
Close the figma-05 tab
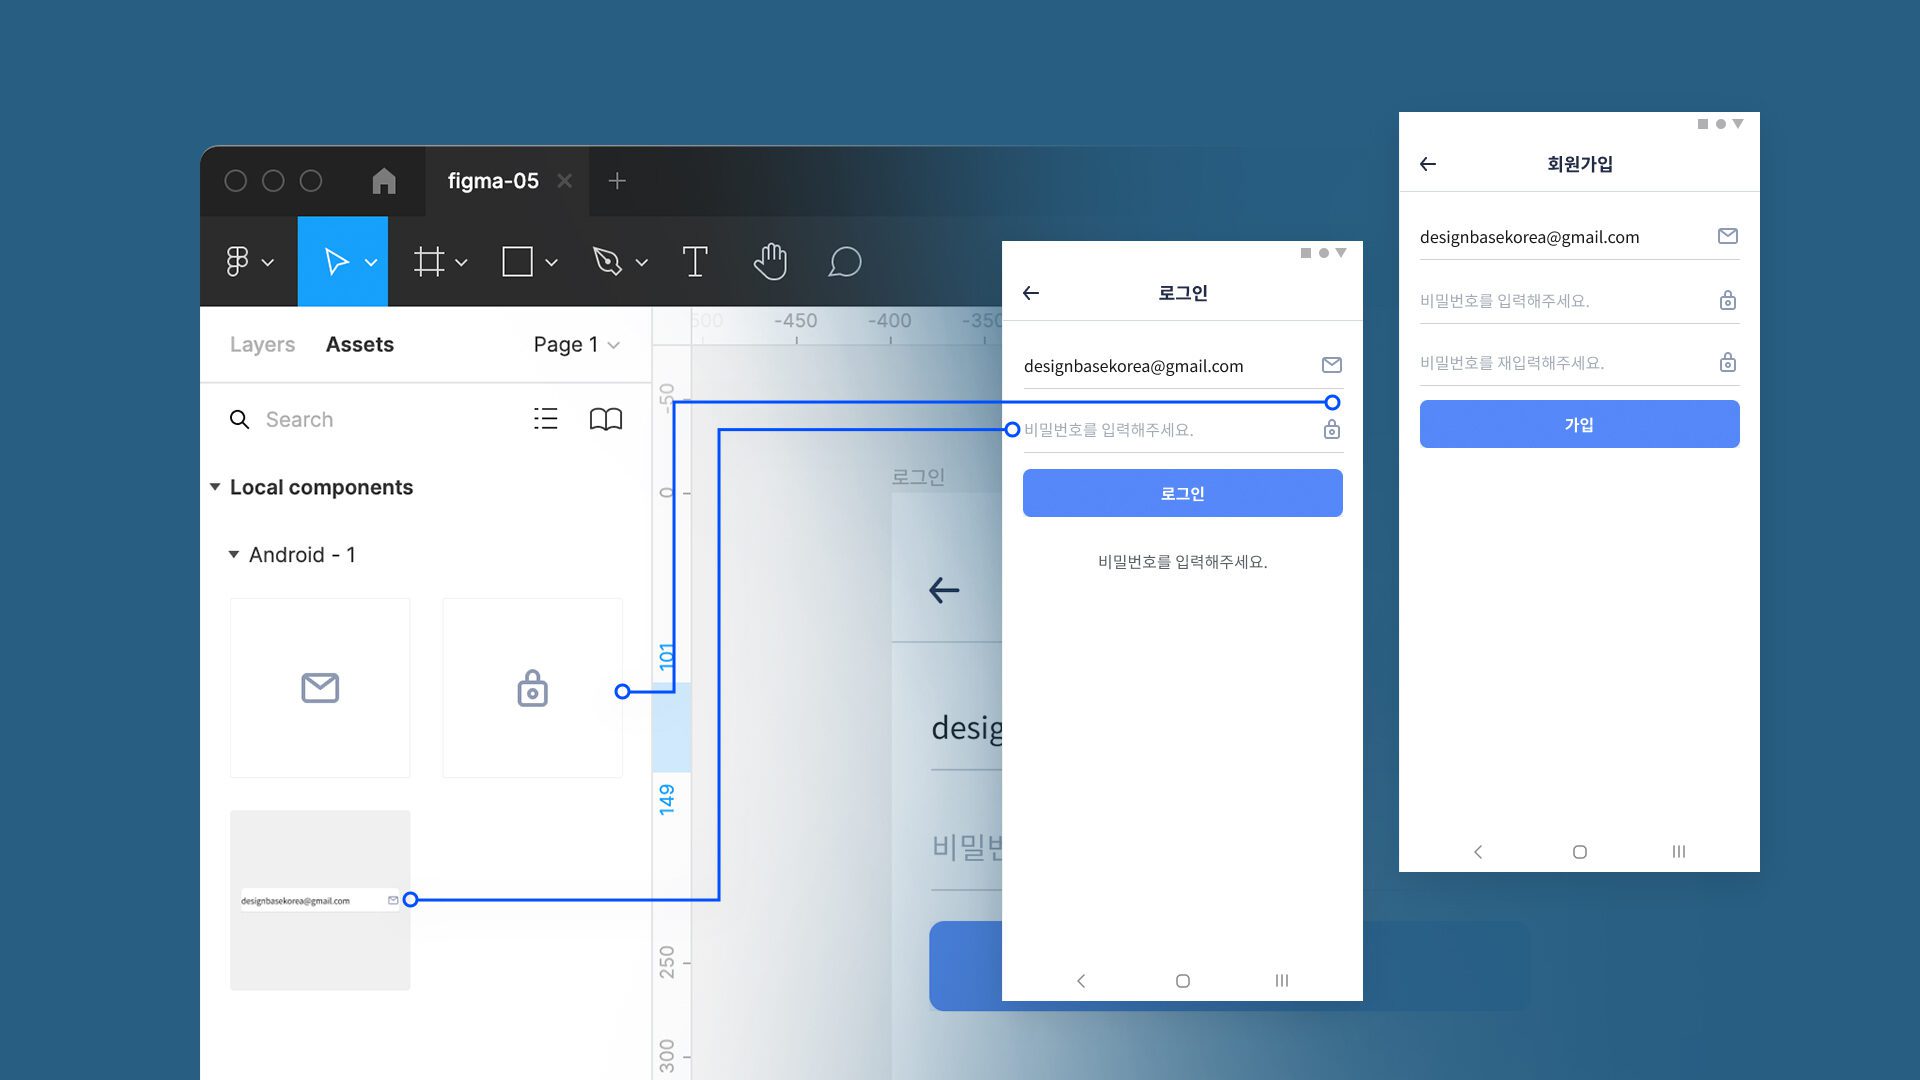[x=565, y=181]
